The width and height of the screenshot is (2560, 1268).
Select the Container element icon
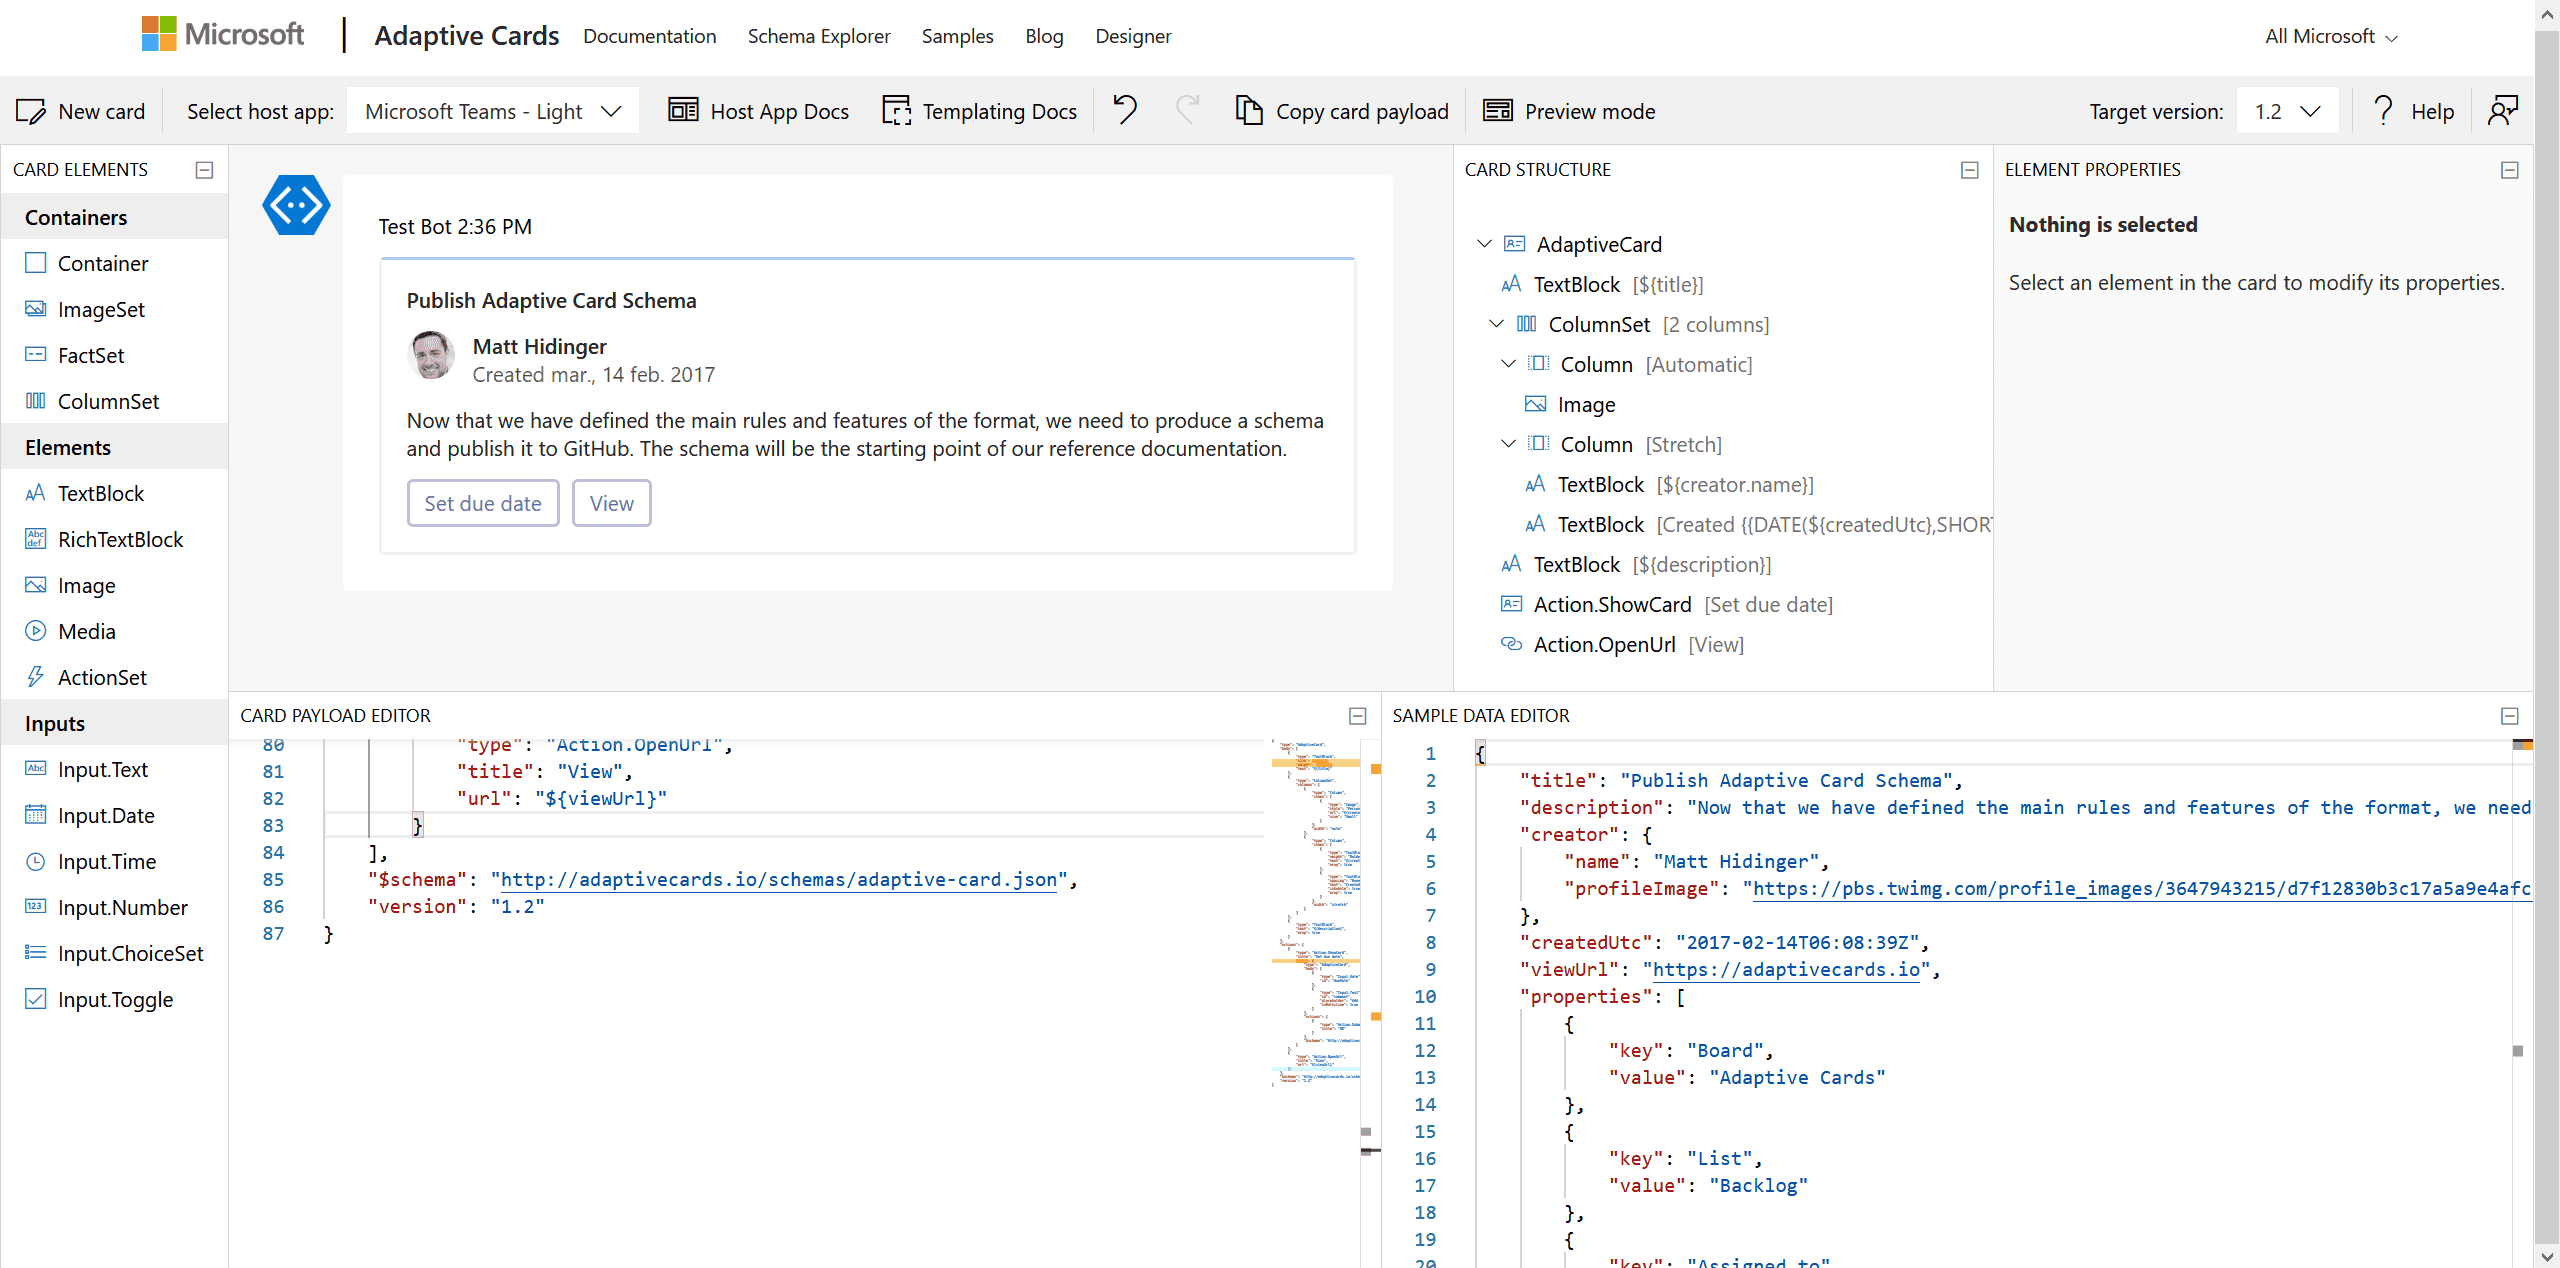click(x=36, y=263)
